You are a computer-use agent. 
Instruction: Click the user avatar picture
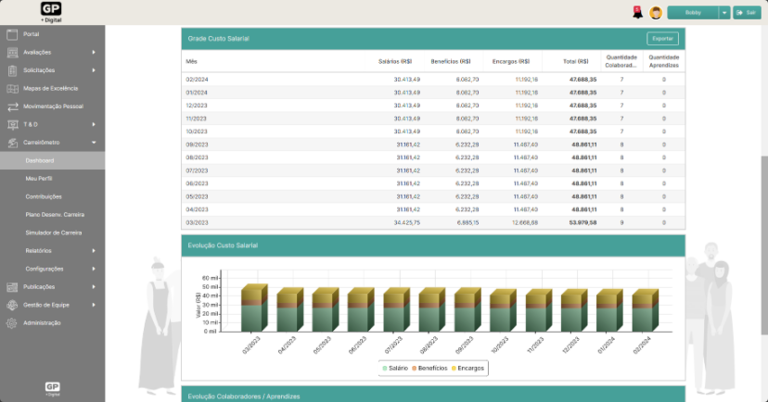point(656,12)
